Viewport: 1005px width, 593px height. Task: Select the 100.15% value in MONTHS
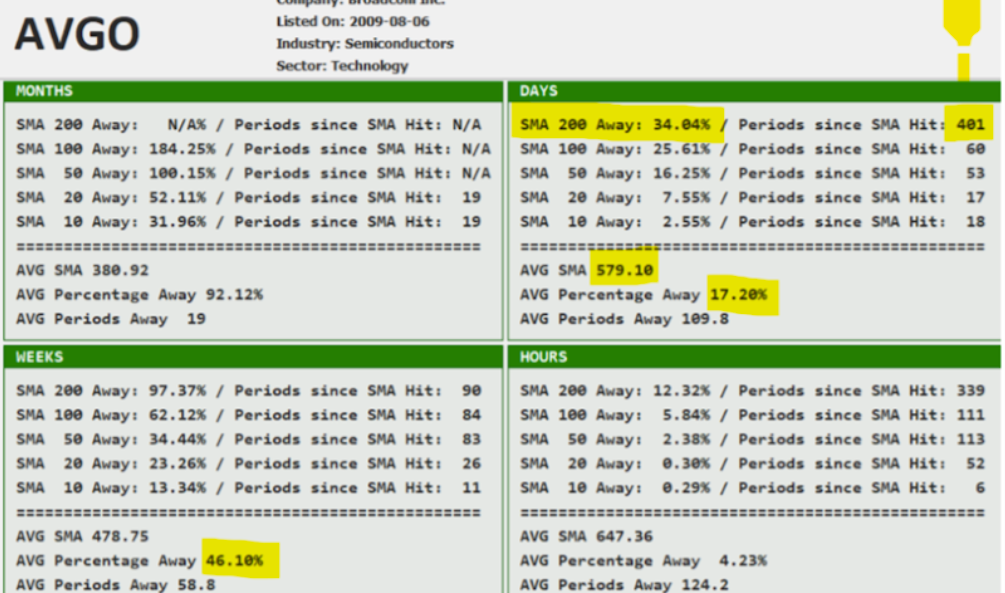(x=182, y=174)
